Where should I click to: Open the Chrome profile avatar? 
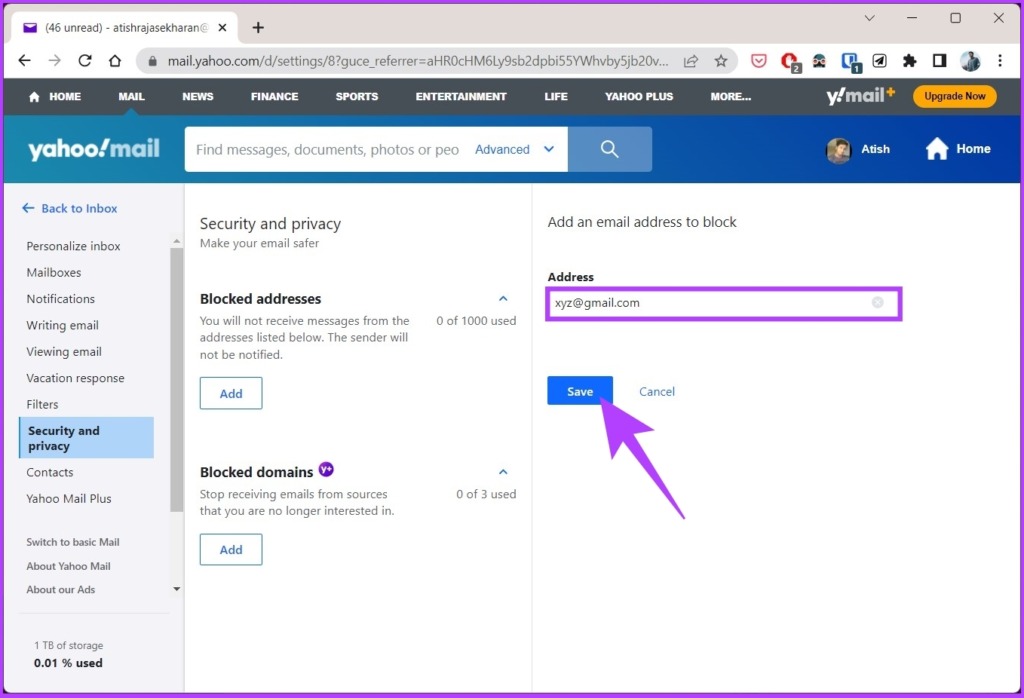970,60
